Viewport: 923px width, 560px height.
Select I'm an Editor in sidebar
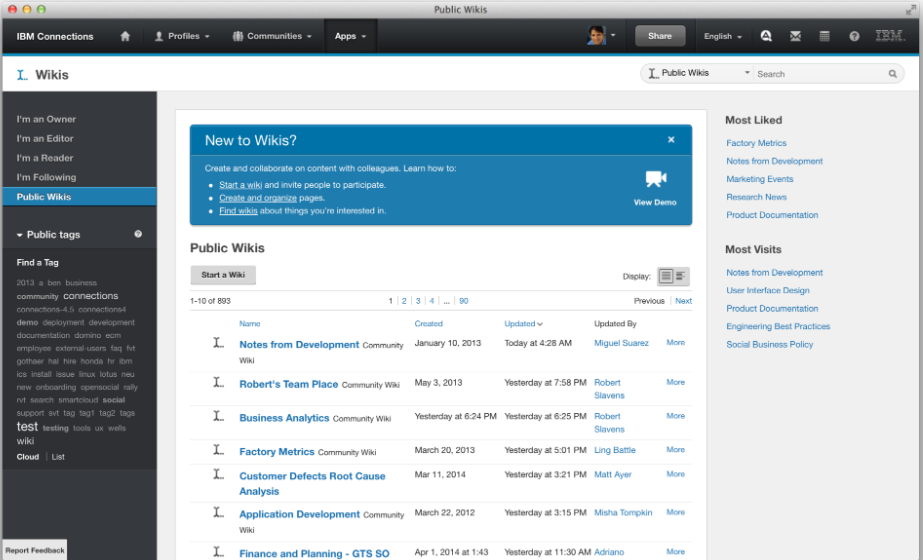point(45,138)
